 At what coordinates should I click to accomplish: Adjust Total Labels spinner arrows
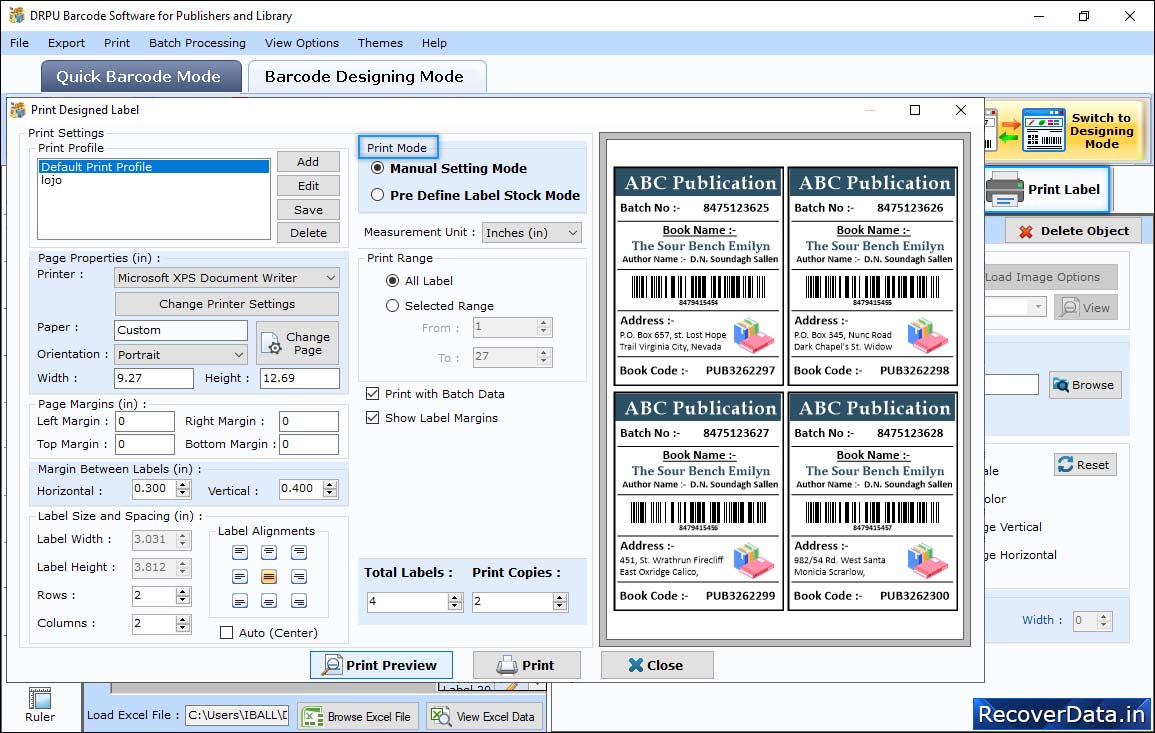point(455,602)
